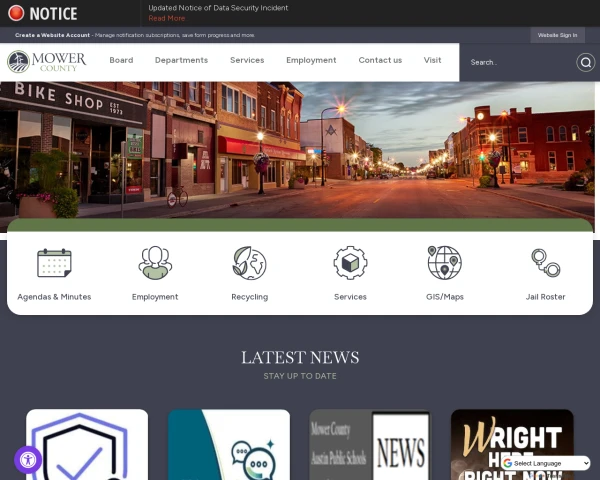
Task: Click the Services gear cube icon
Action: [x=350, y=263]
